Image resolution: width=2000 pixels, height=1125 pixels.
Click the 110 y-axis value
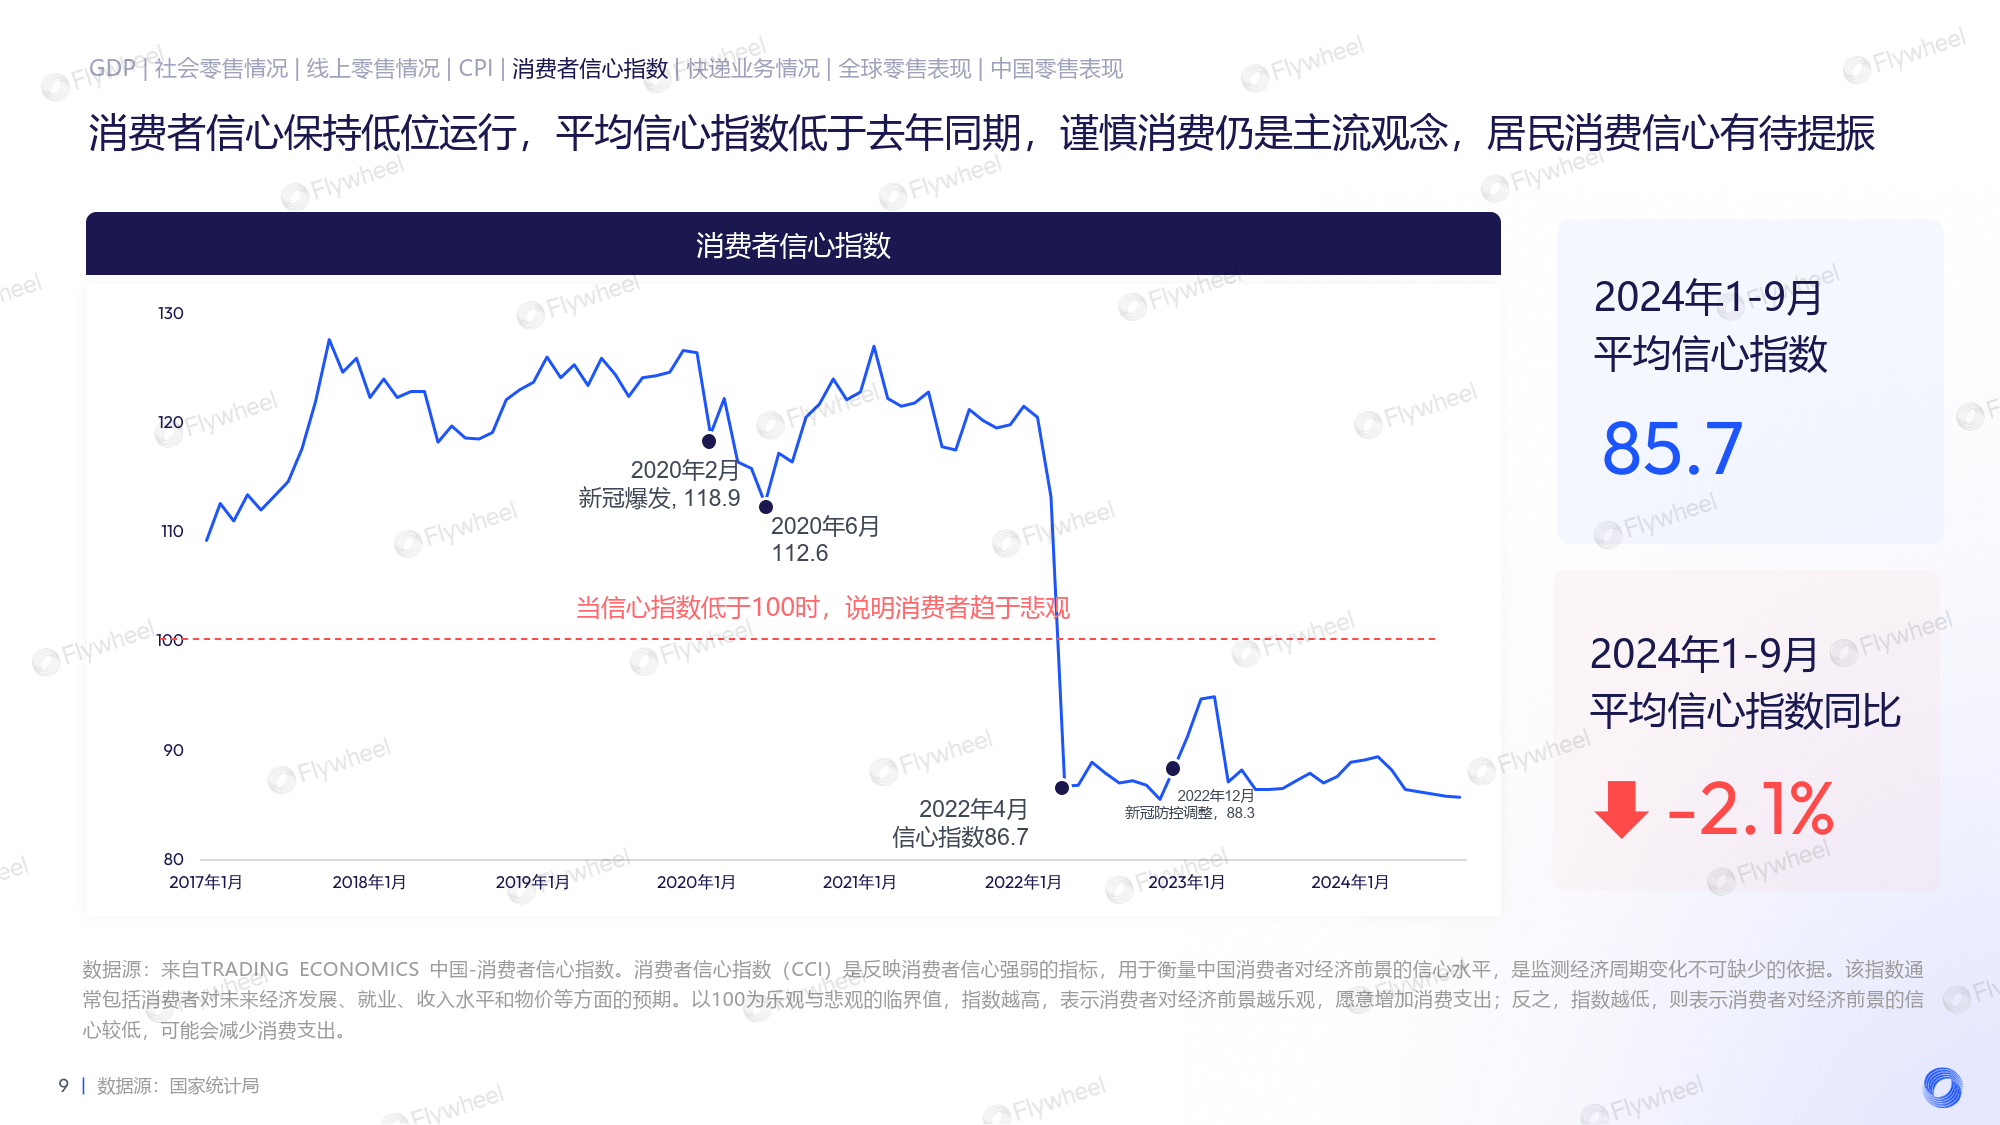tap(172, 531)
